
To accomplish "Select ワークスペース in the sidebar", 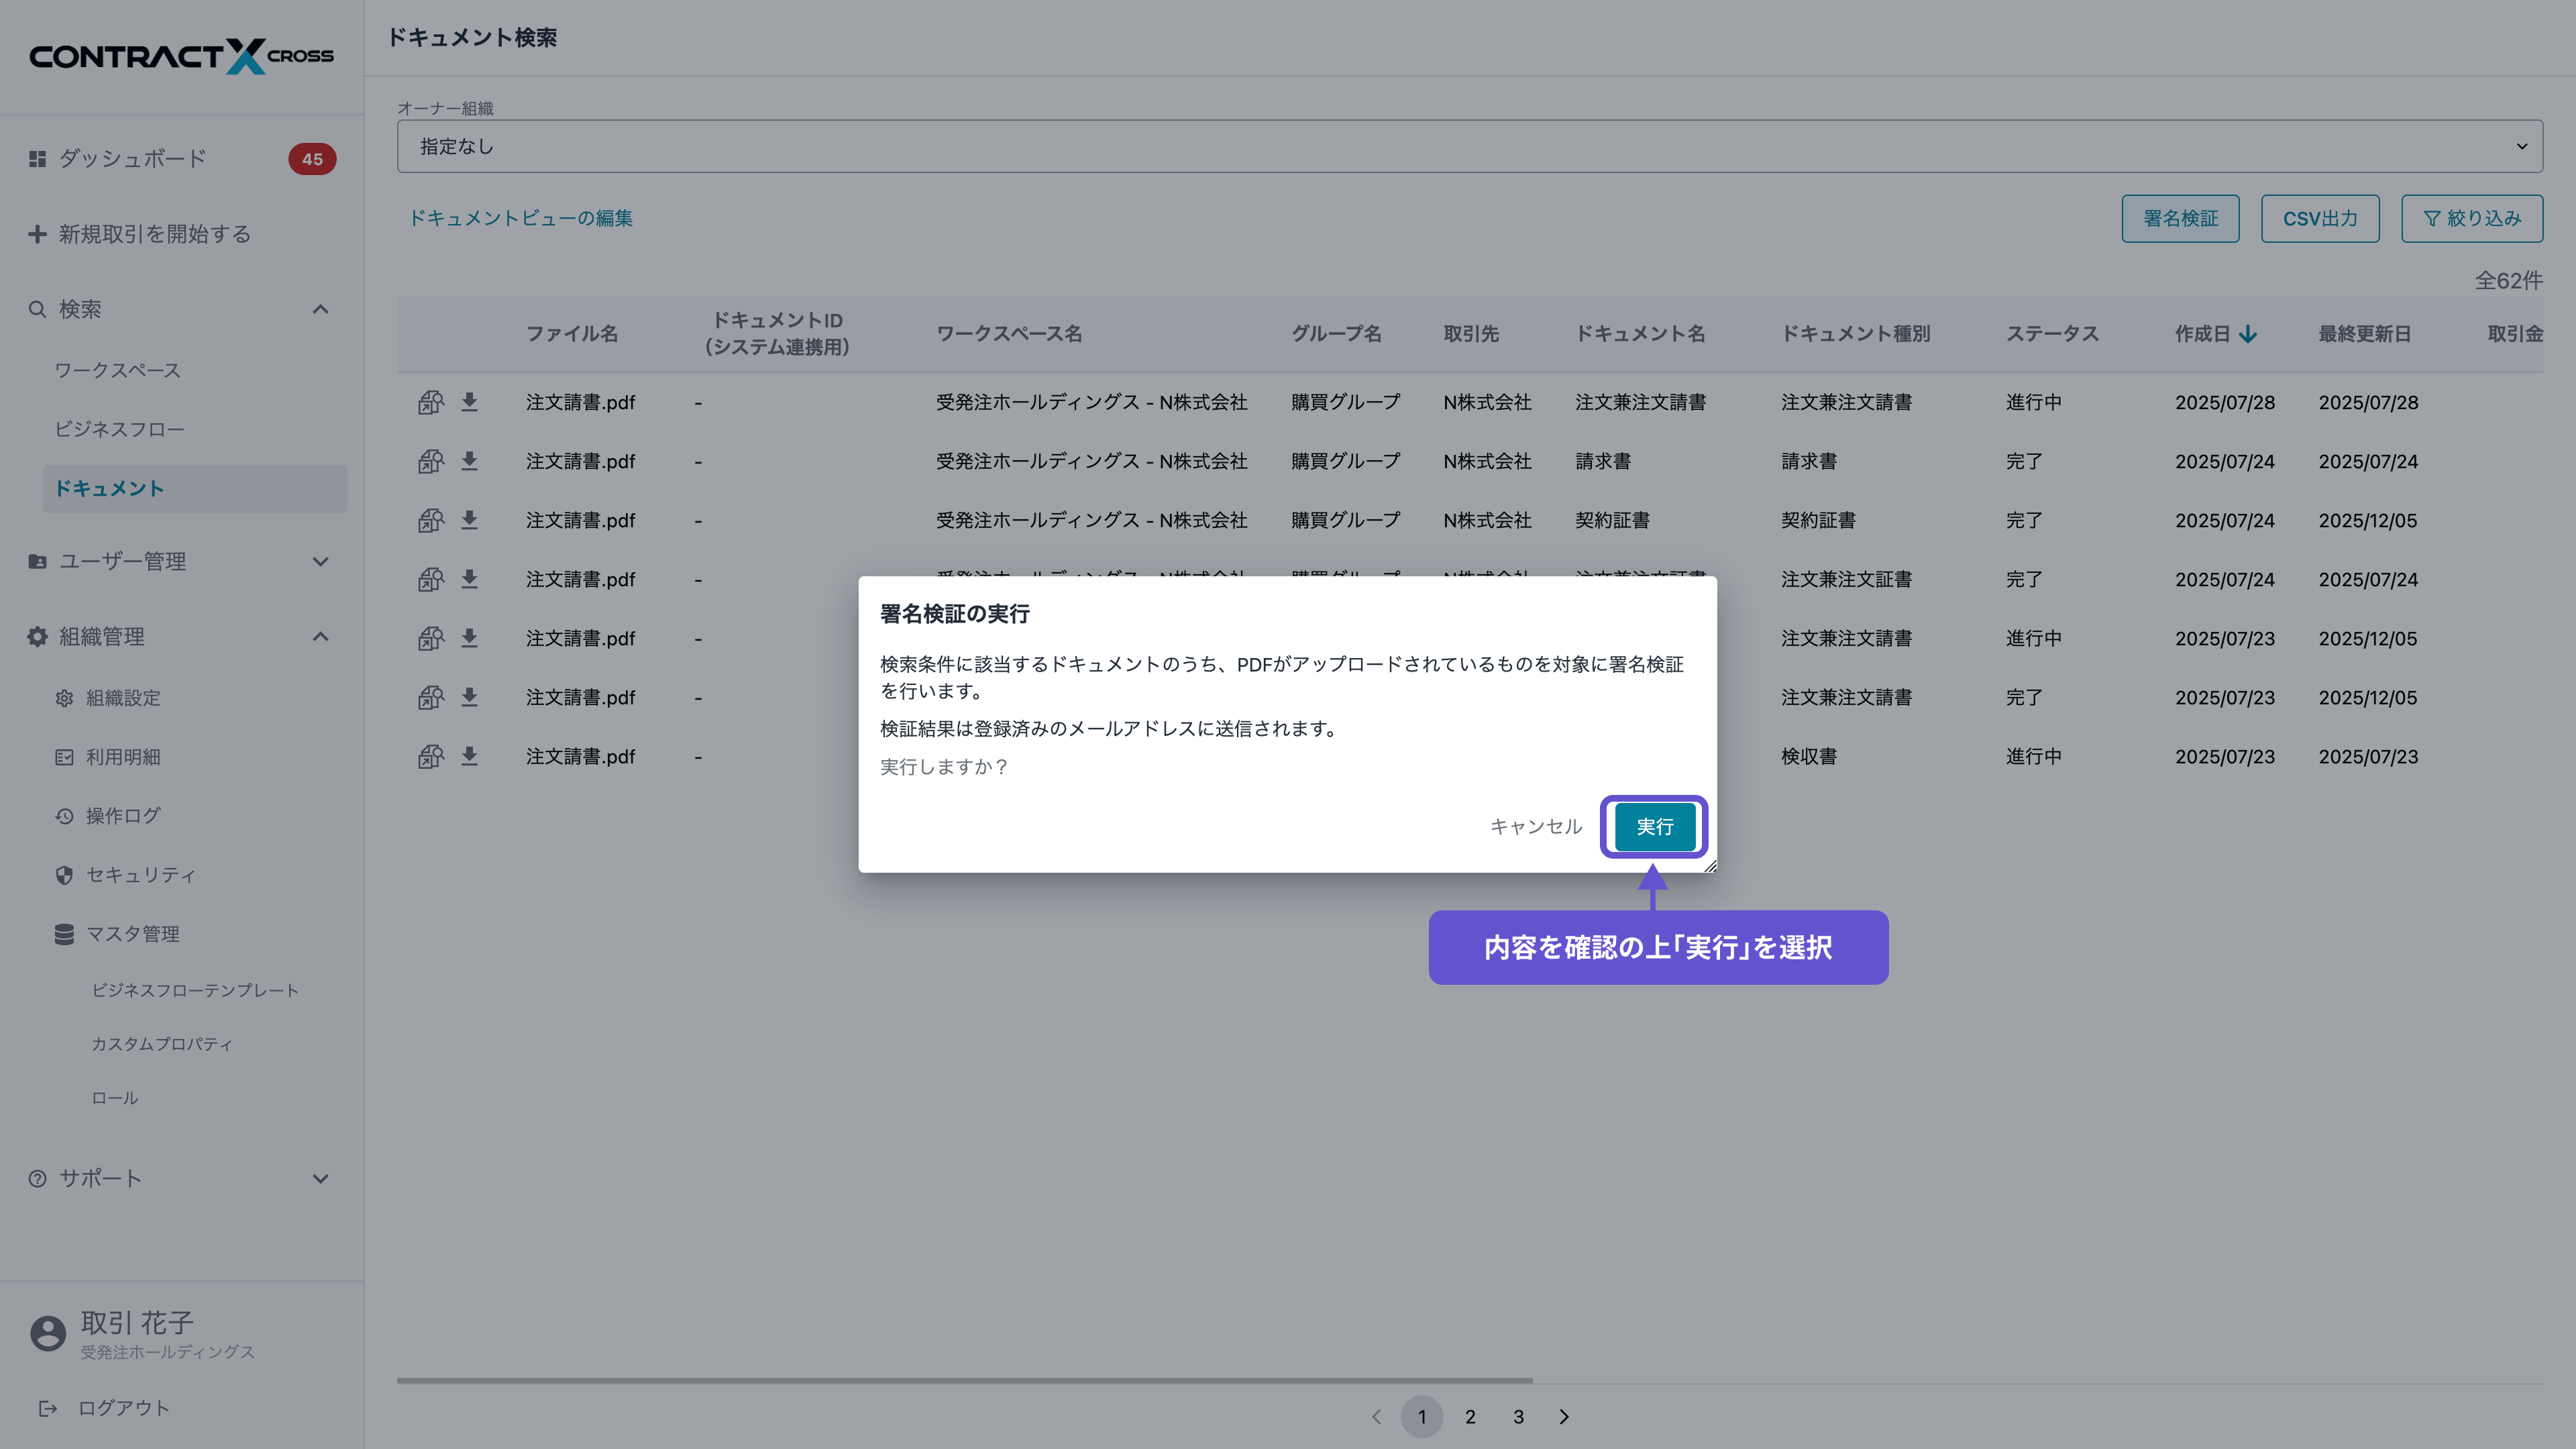I will [117, 370].
